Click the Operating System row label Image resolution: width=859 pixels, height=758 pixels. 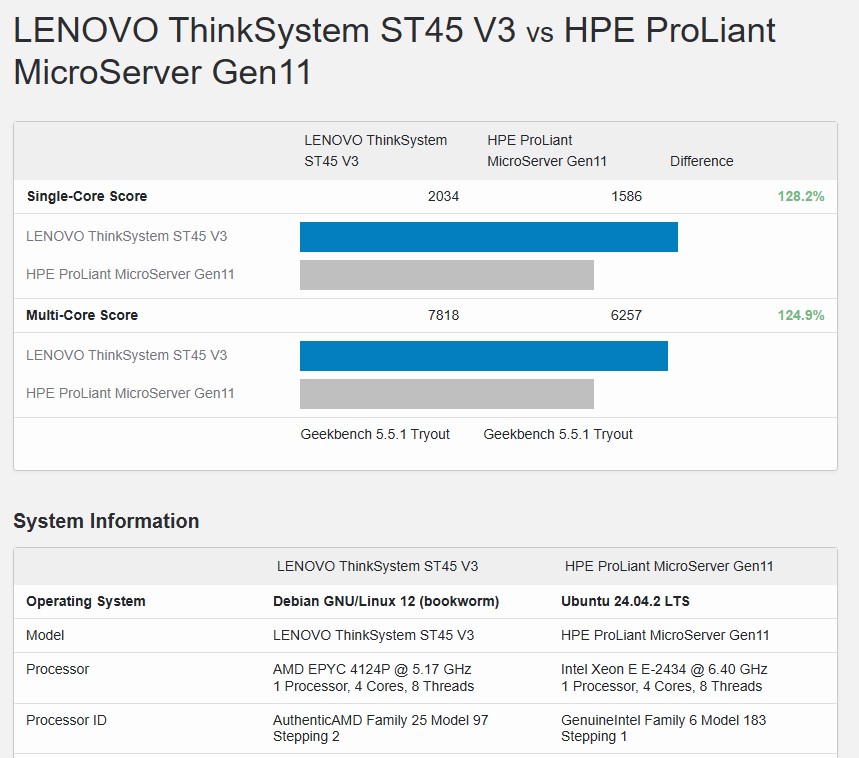85,601
